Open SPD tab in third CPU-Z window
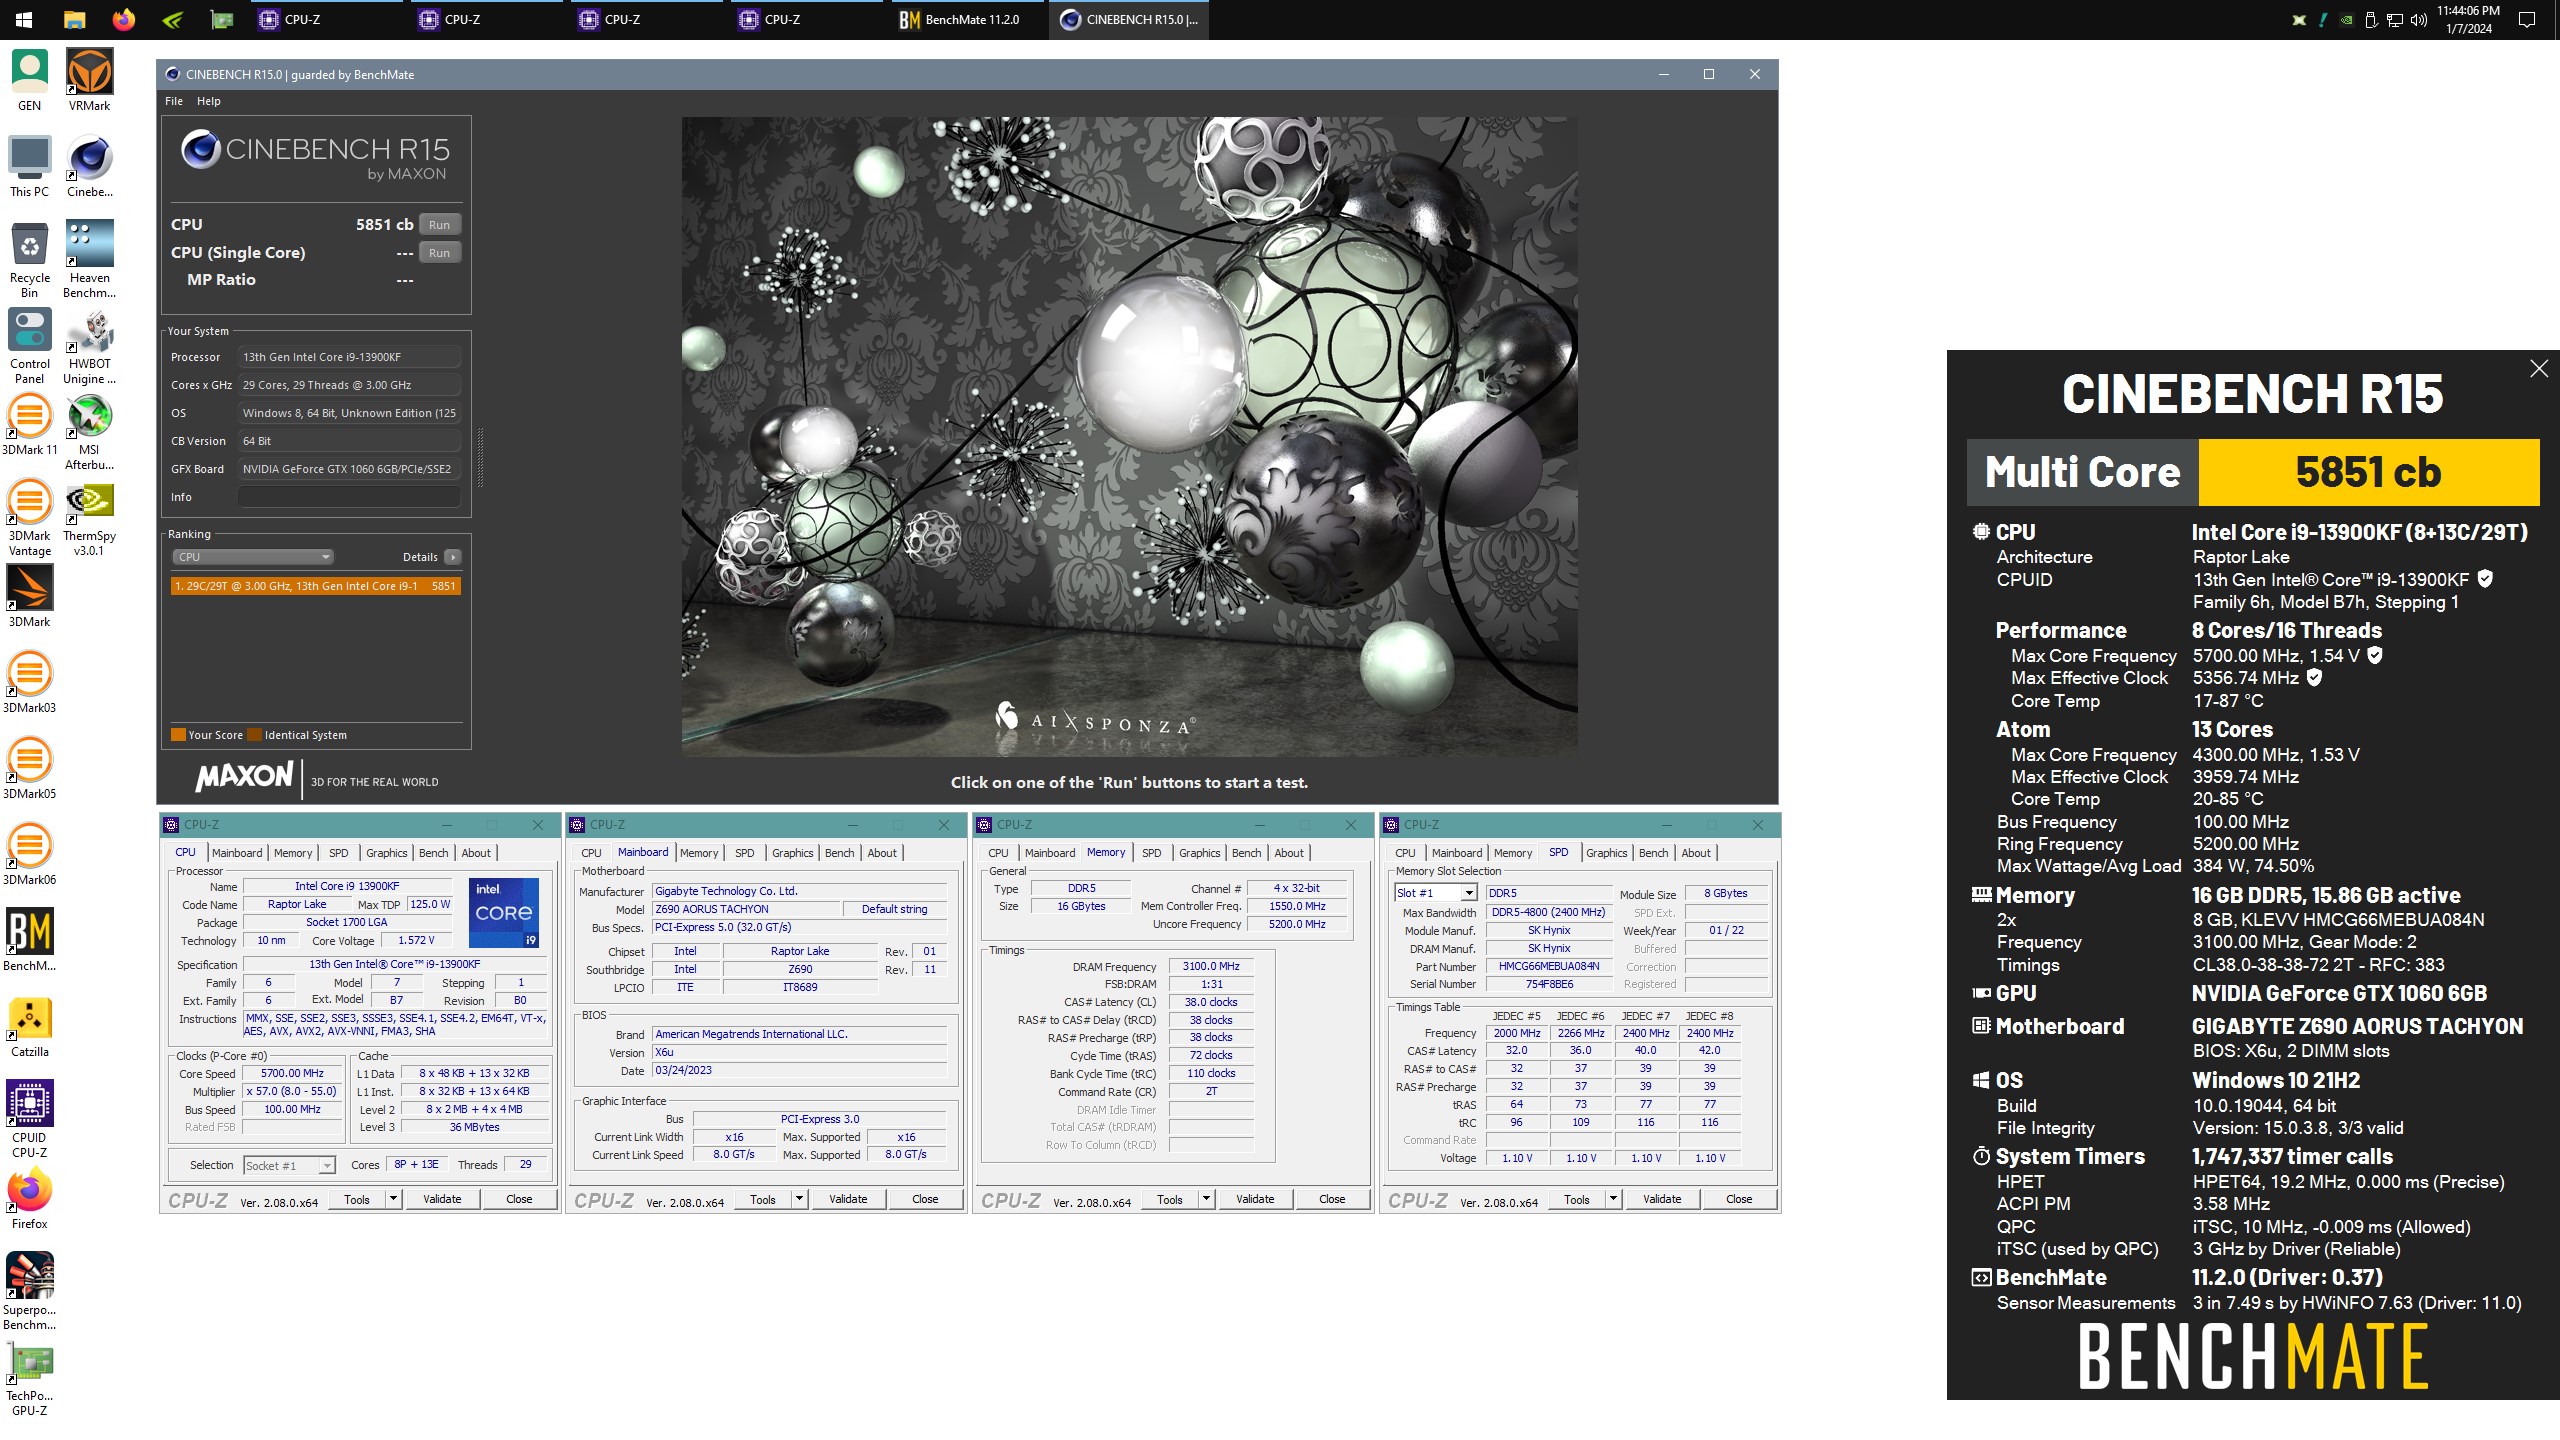Viewport: 2560px width, 1440px height. tap(1152, 853)
